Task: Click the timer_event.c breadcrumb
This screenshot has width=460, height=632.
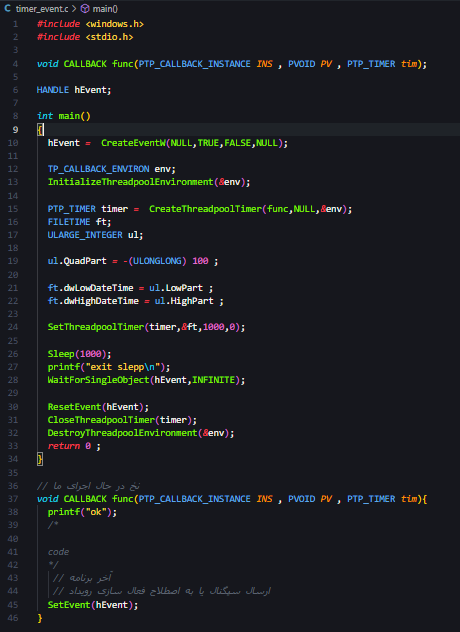Action: coord(42,8)
